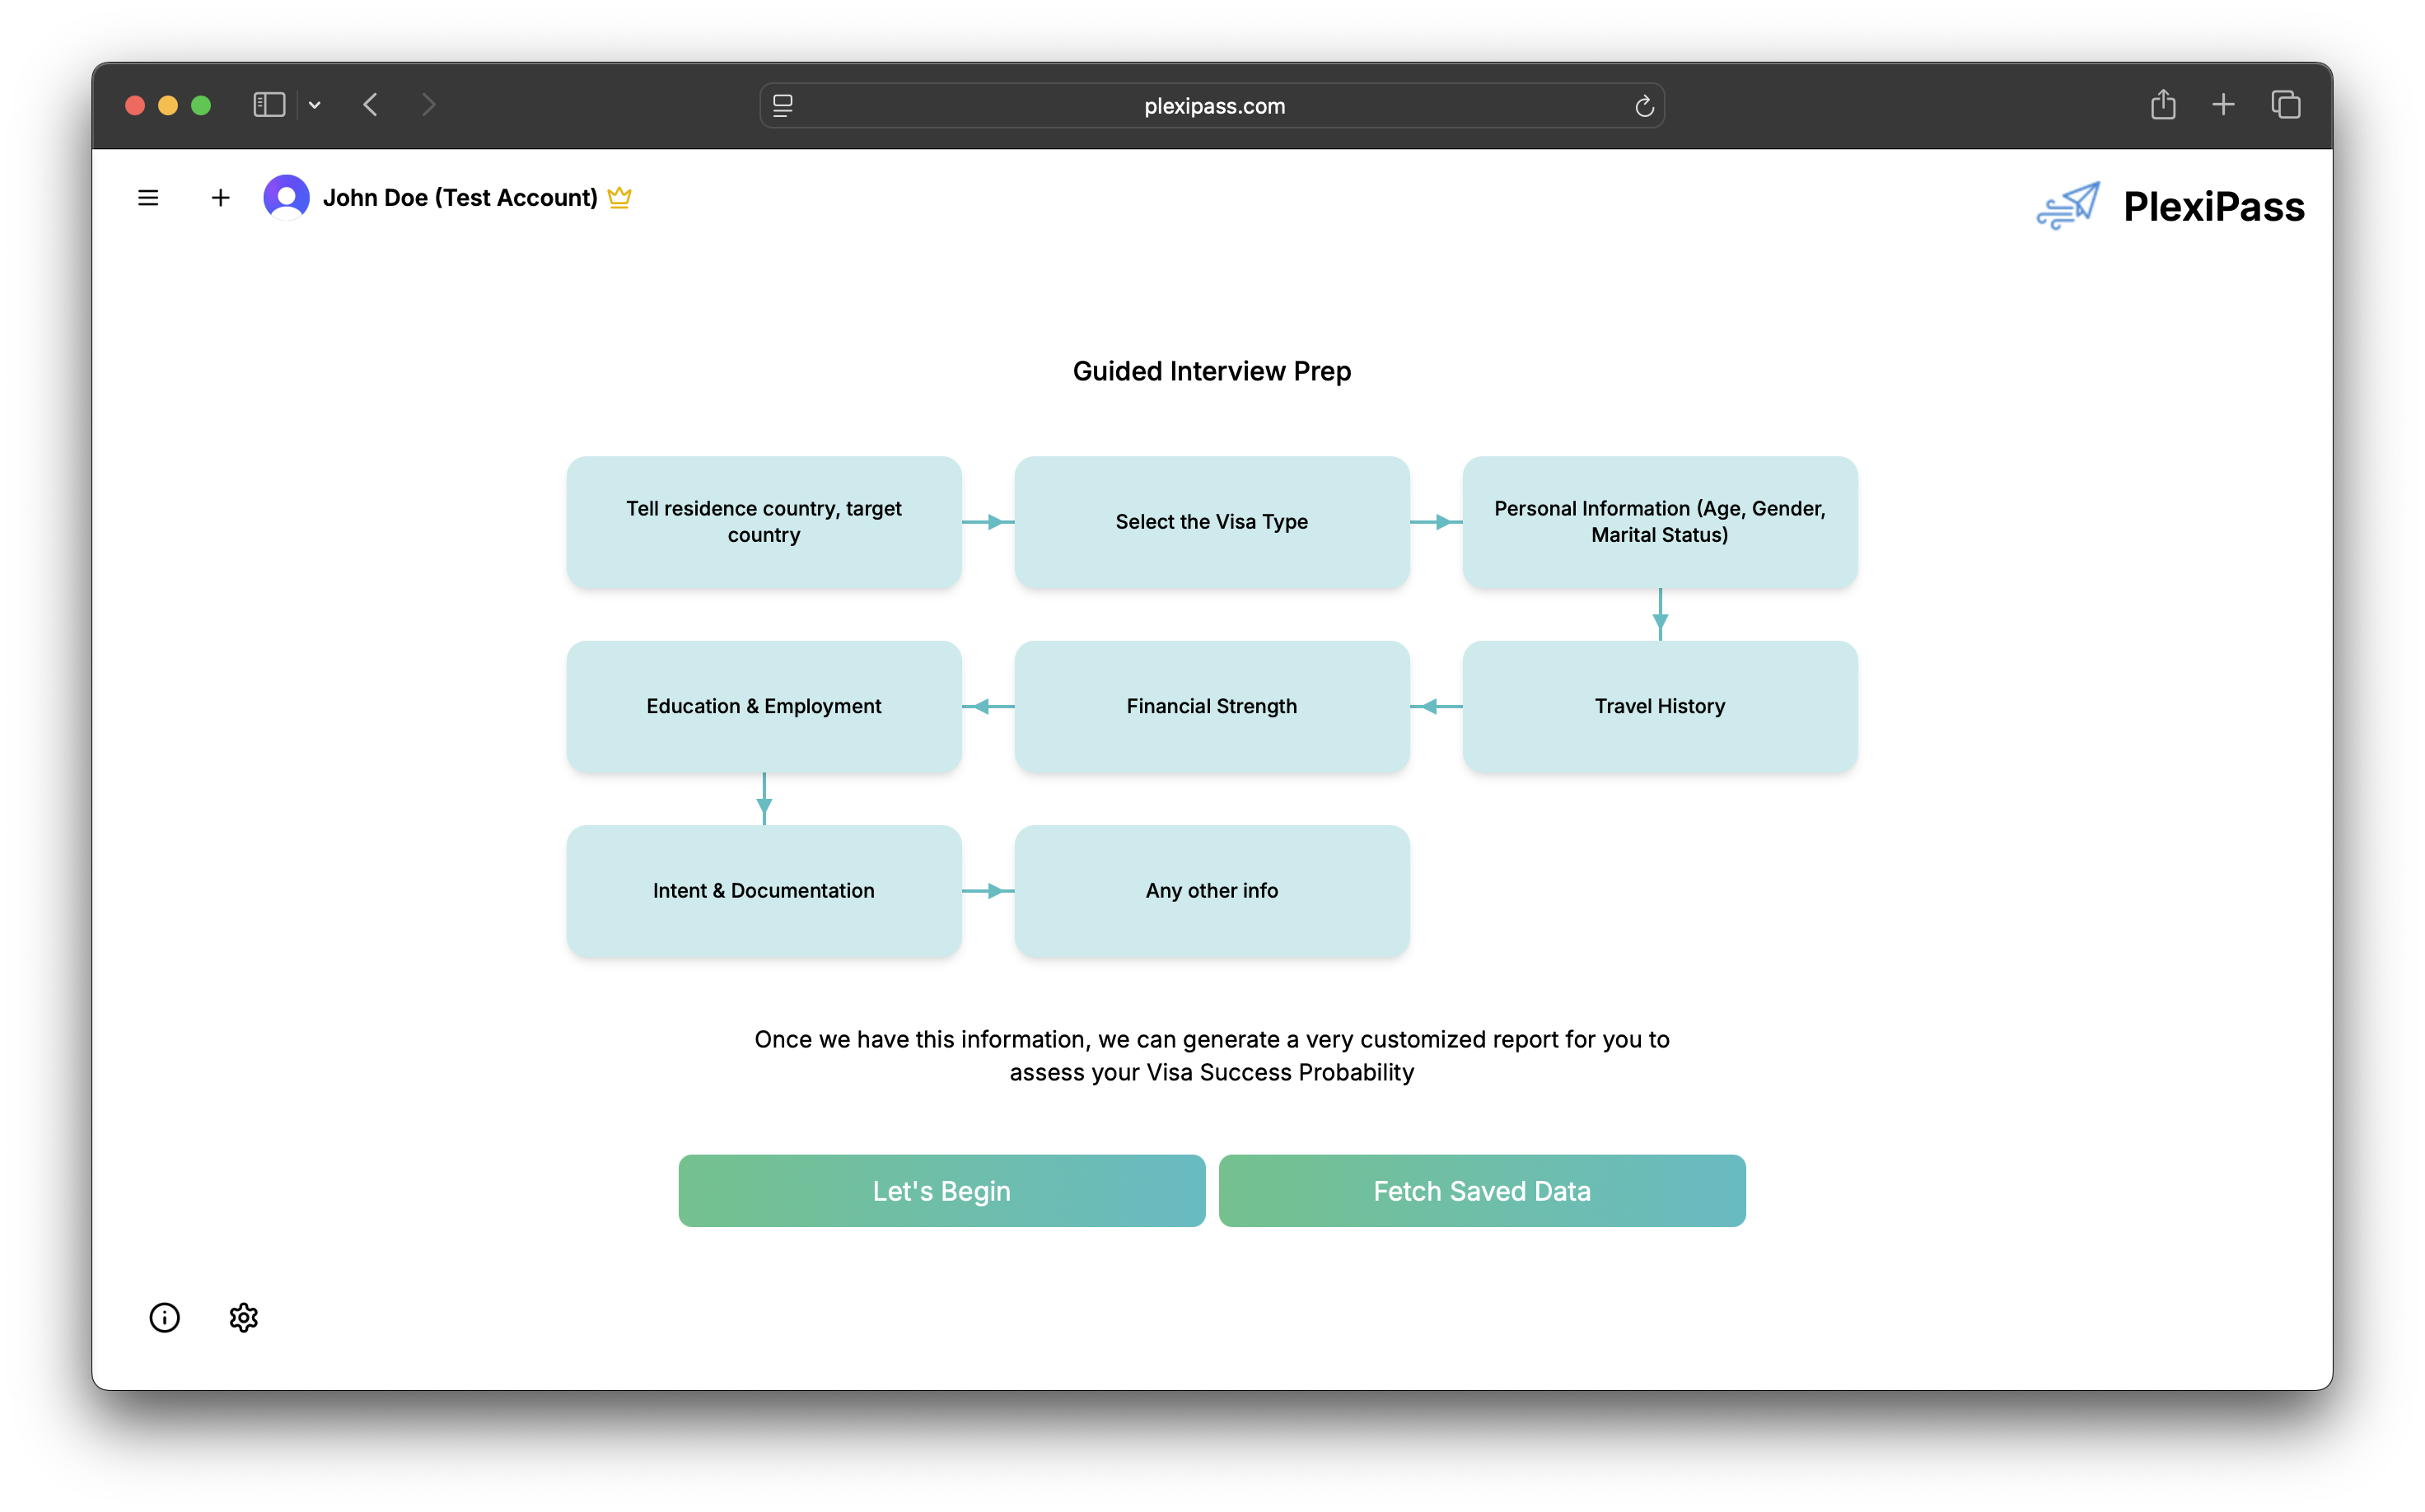Click the gold crown premium icon
The width and height of the screenshot is (2425, 1512).
pos(619,197)
